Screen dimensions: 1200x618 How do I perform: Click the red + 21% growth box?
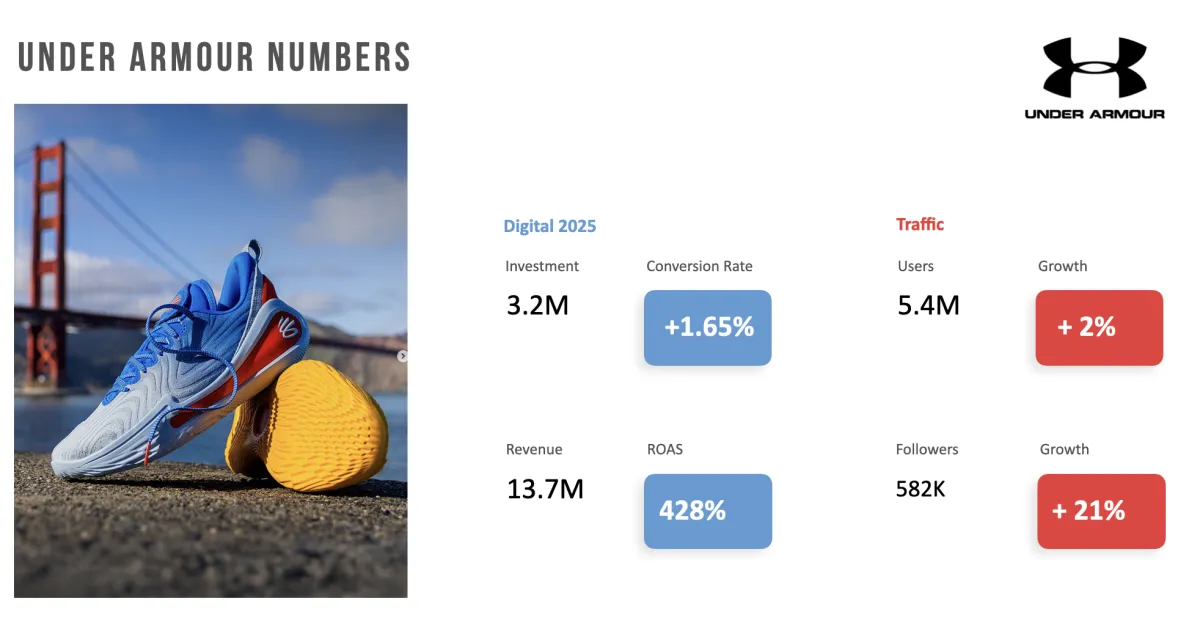pyautogui.click(x=1101, y=511)
